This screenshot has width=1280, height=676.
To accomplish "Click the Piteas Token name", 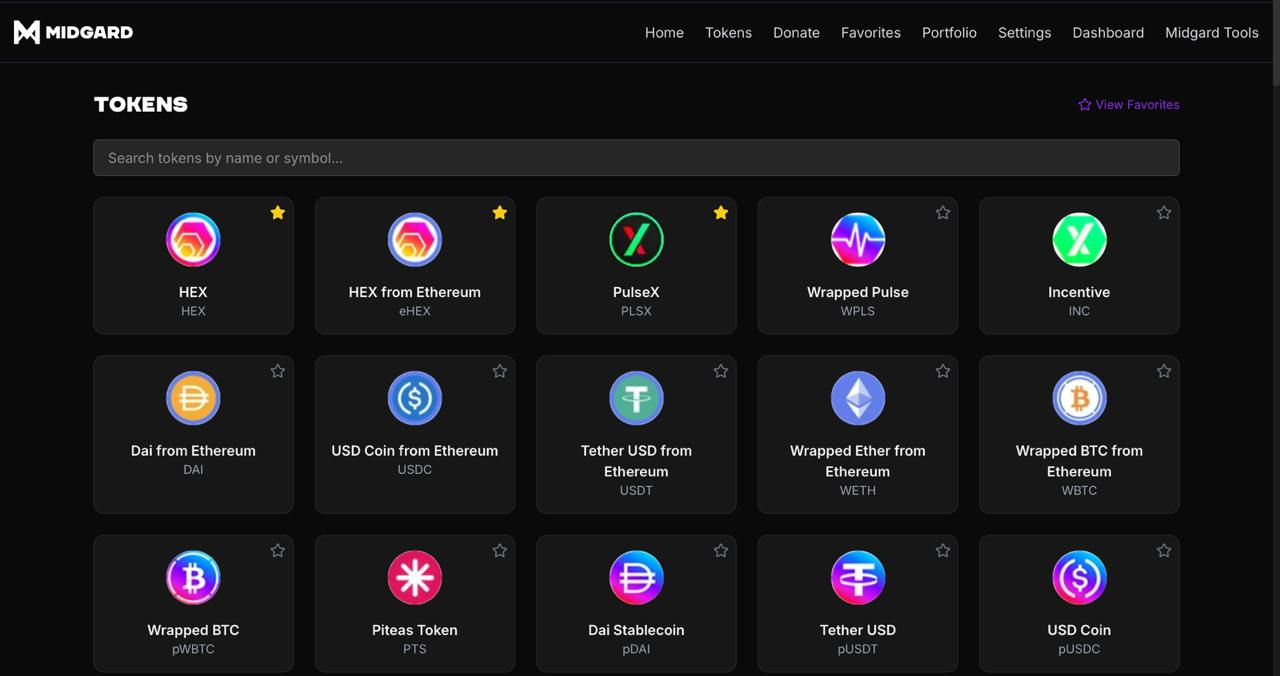I will click(x=415, y=630).
